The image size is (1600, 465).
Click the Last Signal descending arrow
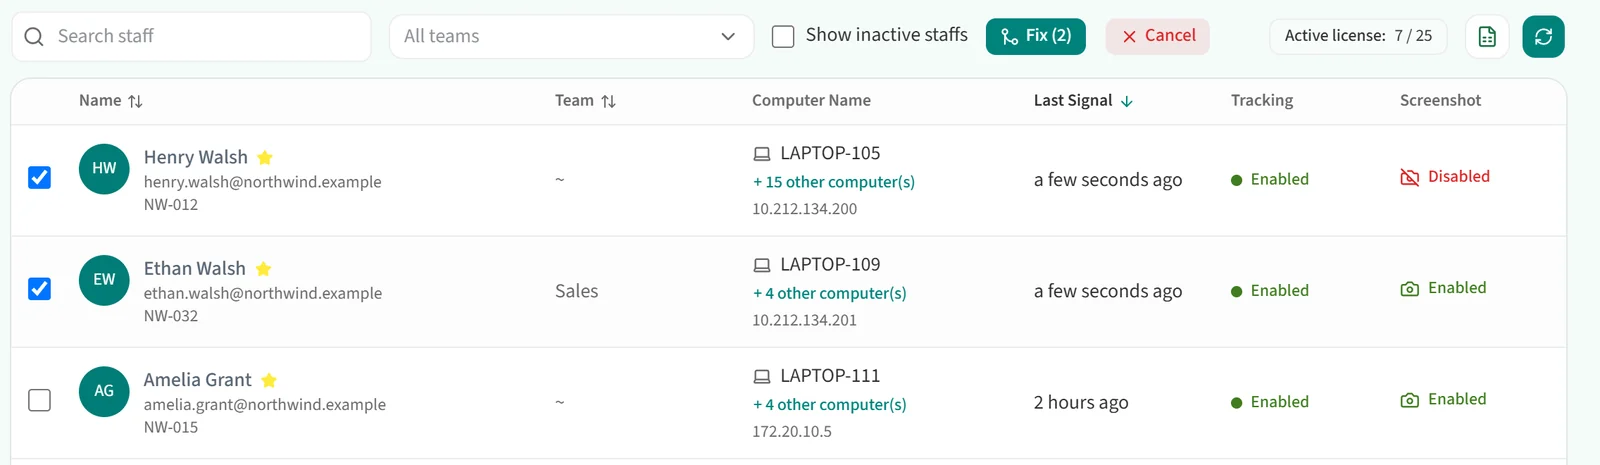1127,101
